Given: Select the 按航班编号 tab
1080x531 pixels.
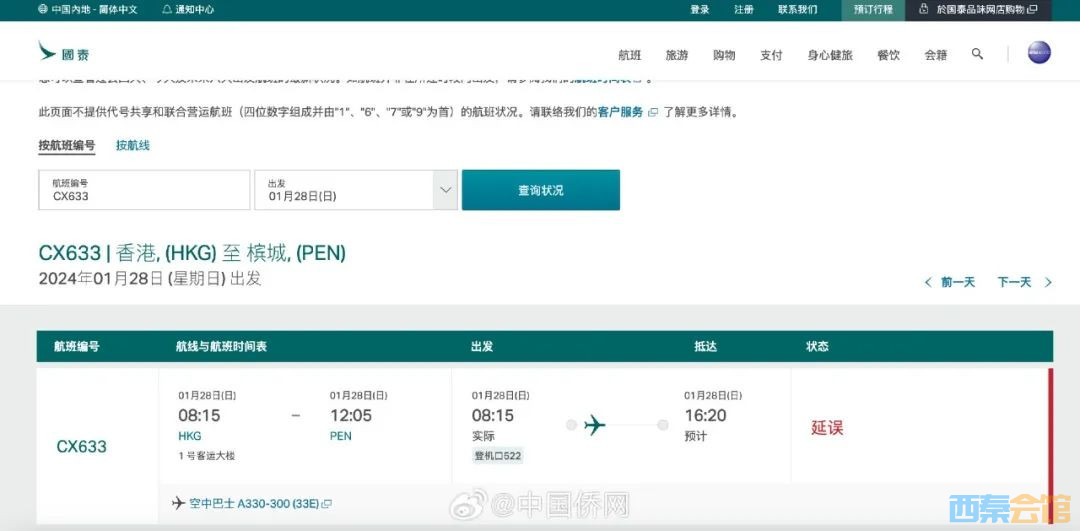Looking at the screenshot, I should (x=67, y=146).
